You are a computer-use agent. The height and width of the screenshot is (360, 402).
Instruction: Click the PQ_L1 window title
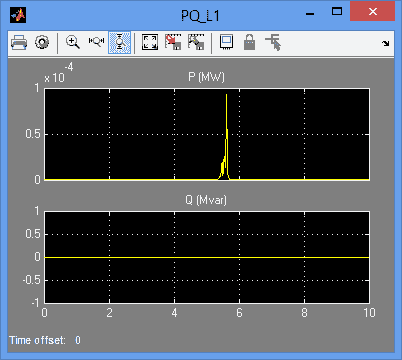pos(200,16)
